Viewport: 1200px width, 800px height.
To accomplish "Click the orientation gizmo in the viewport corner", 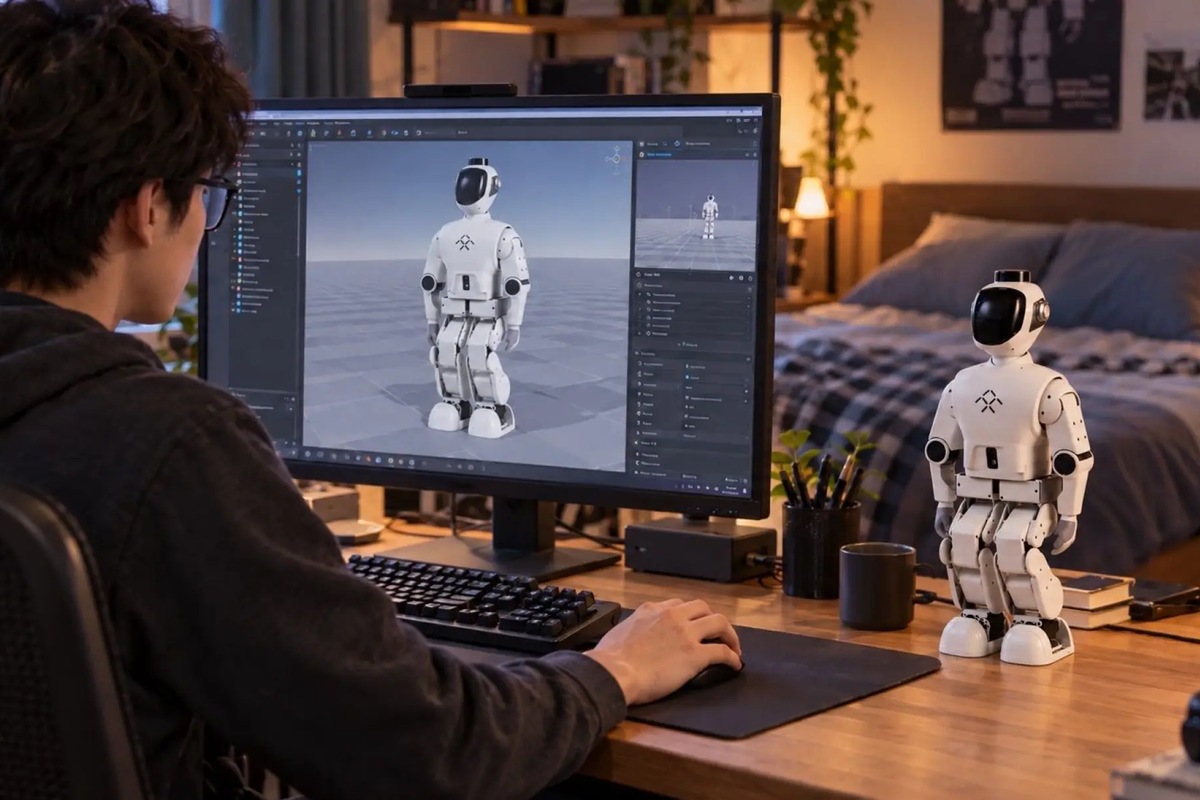I will pyautogui.click(x=614, y=159).
